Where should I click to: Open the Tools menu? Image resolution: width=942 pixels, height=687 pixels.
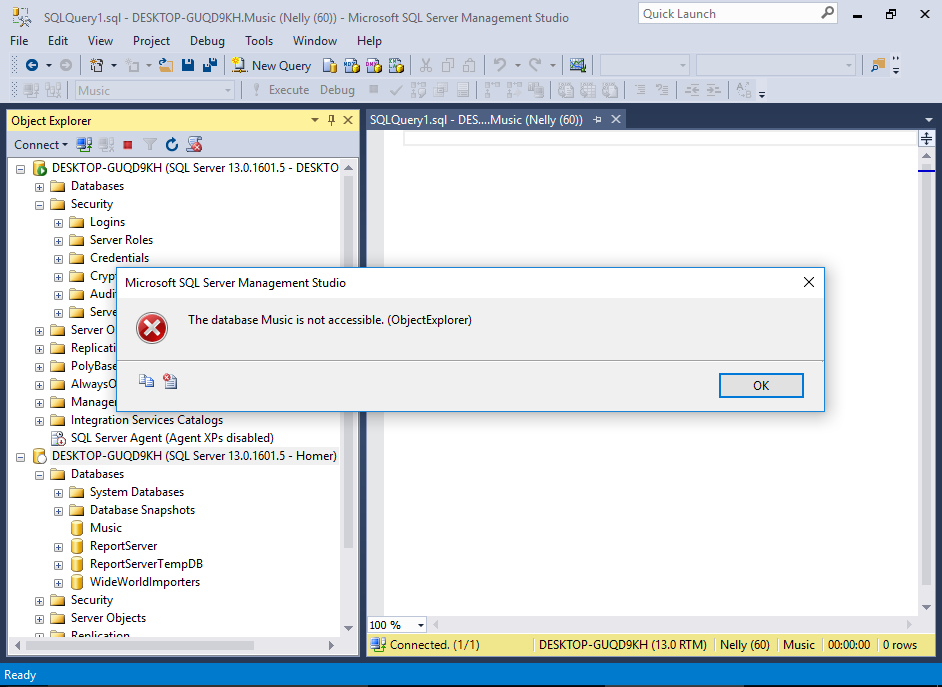259,41
